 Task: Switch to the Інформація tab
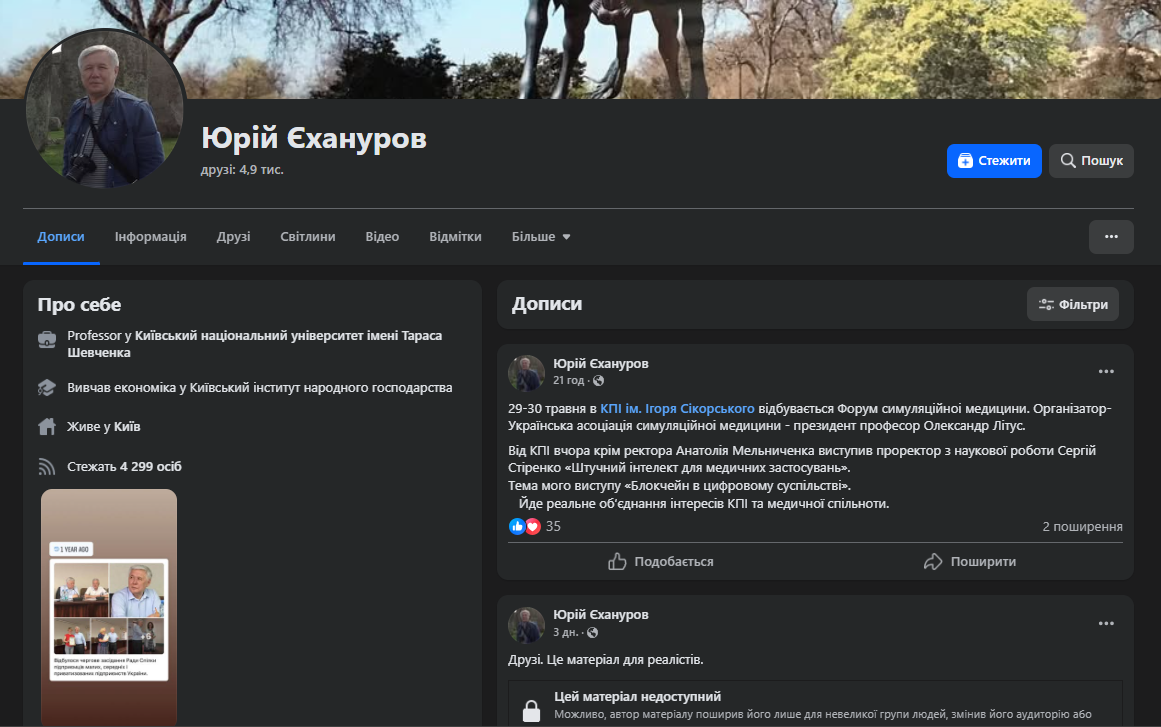click(150, 237)
